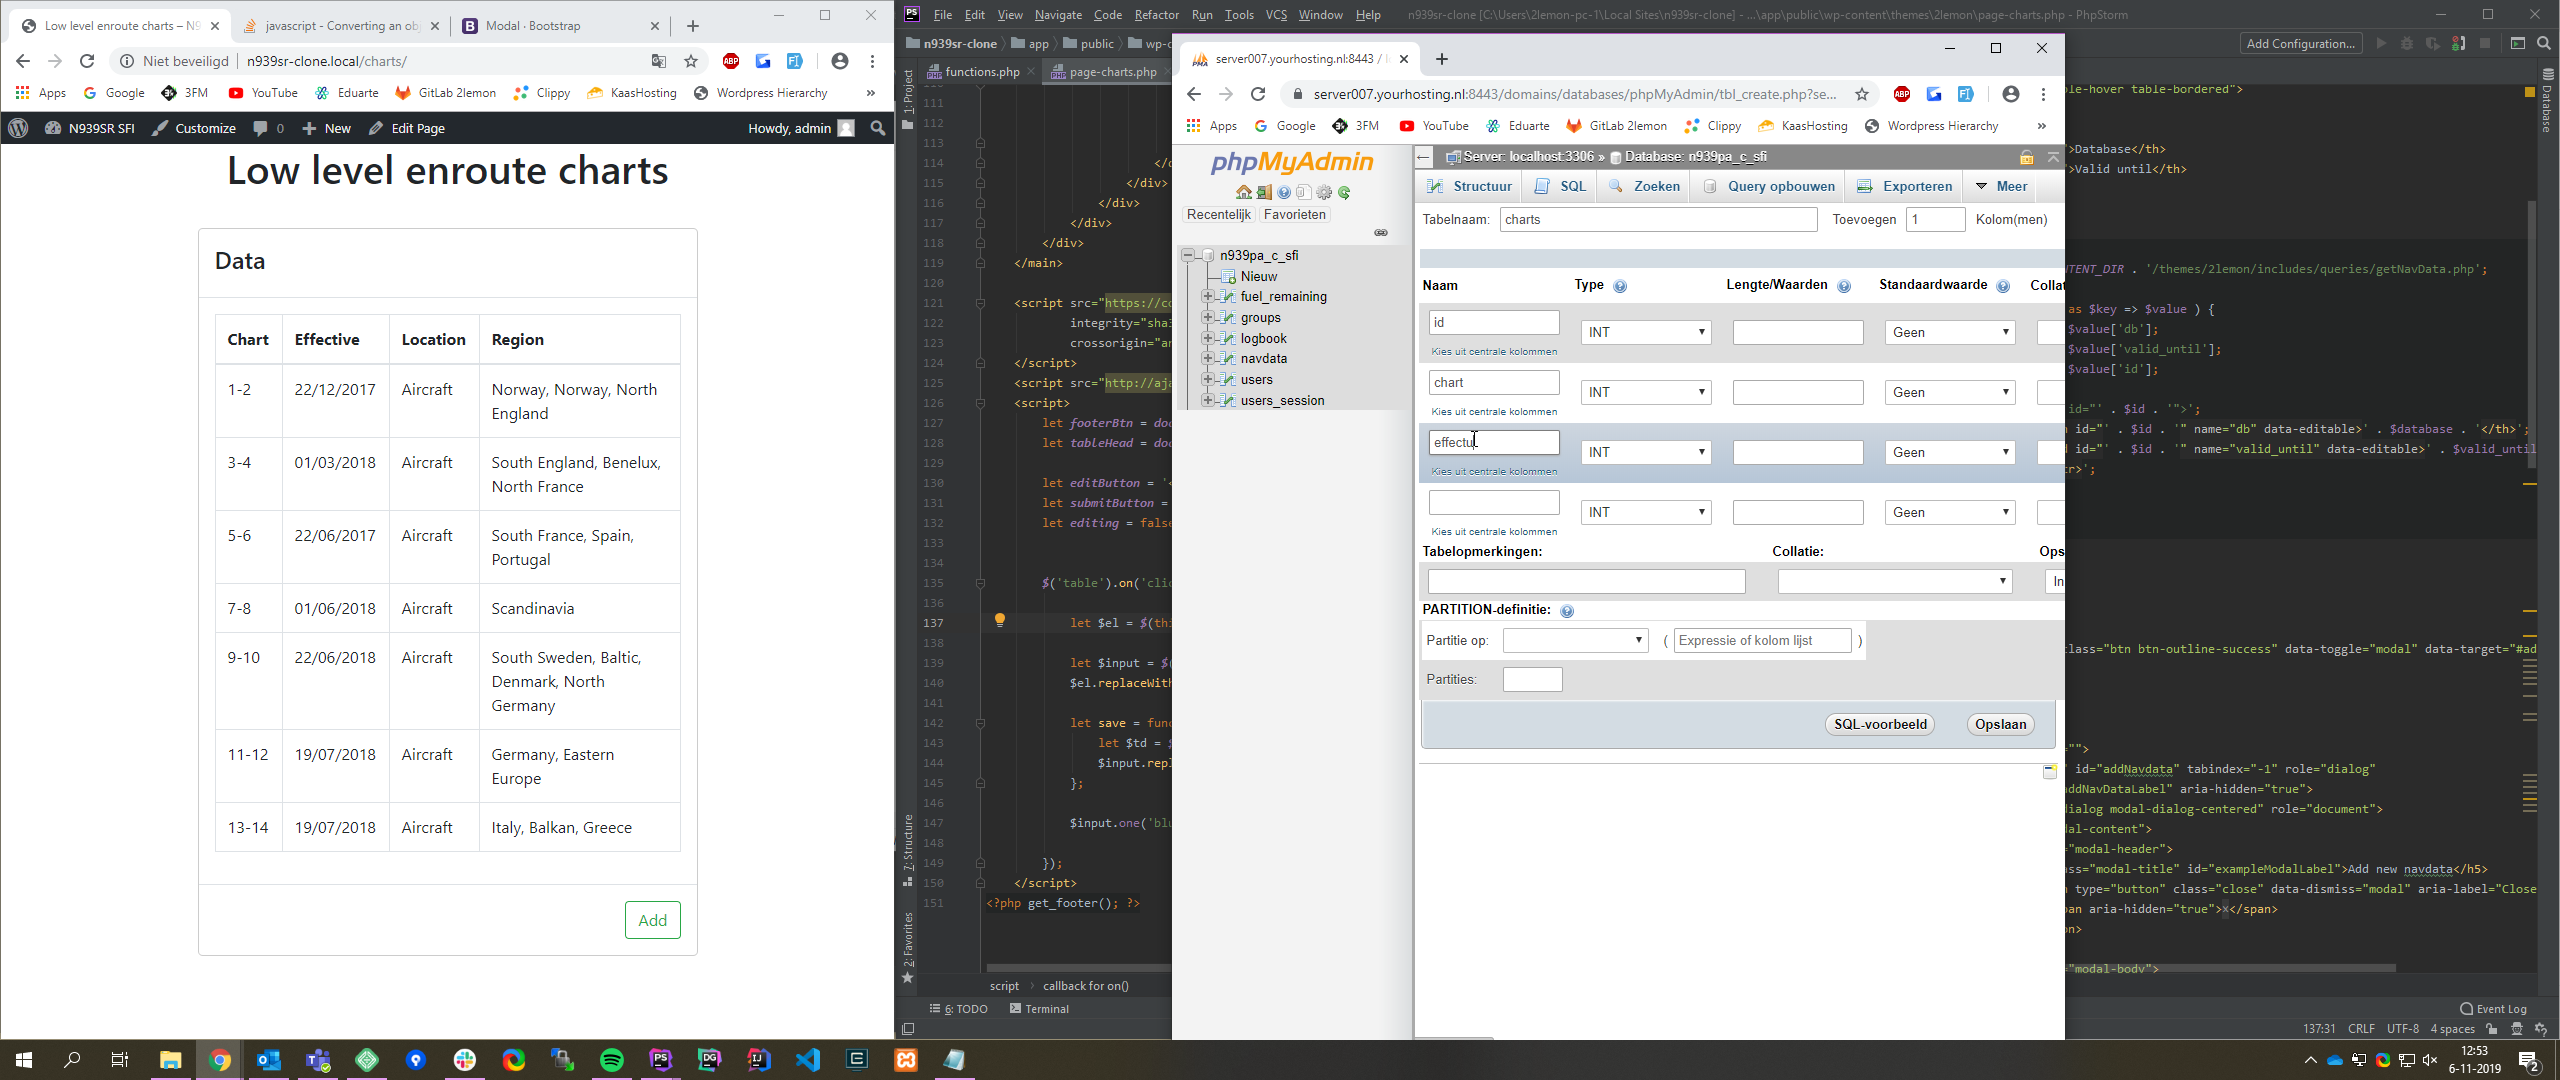Open the Partitie op dropdown
The image size is (2560, 1080).
click(1575, 641)
